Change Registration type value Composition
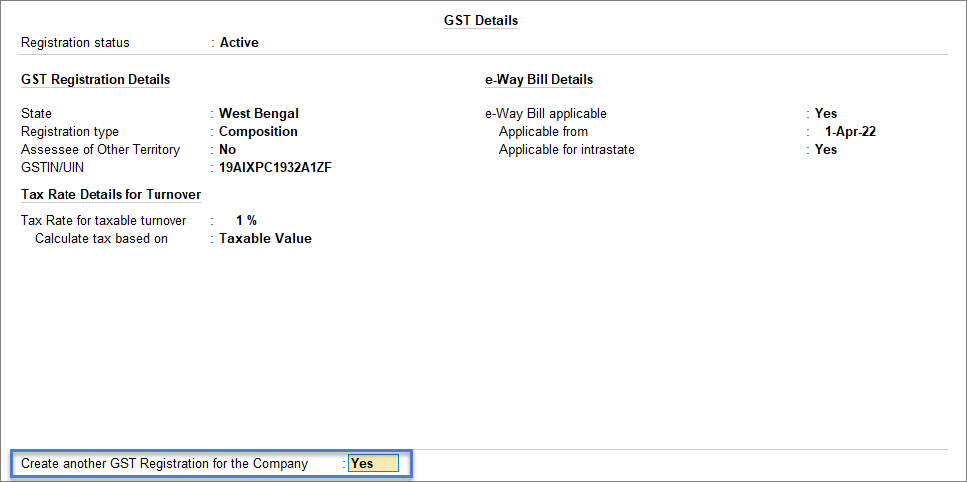 pos(258,131)
